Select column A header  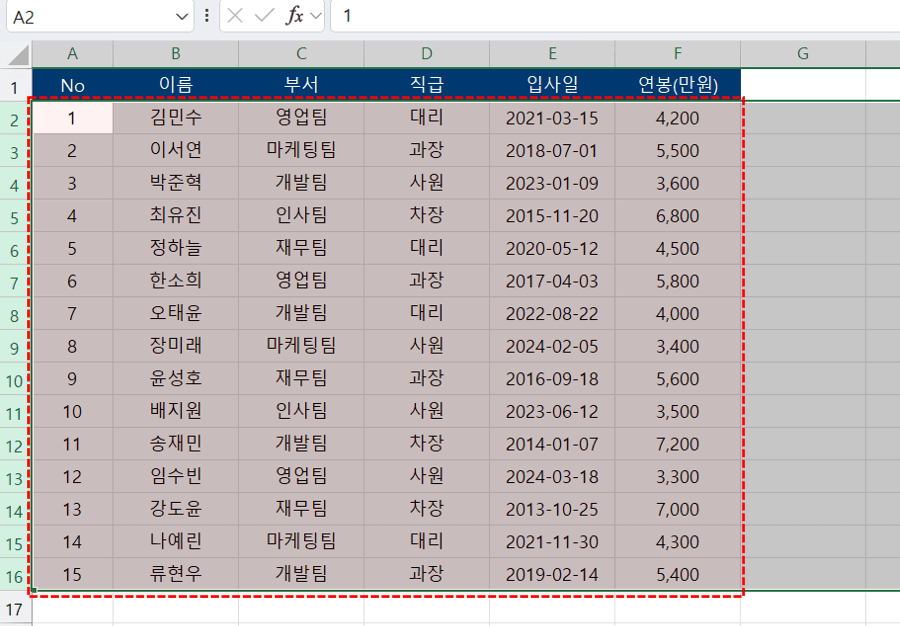pyautogui.click(x=72, y=54)
